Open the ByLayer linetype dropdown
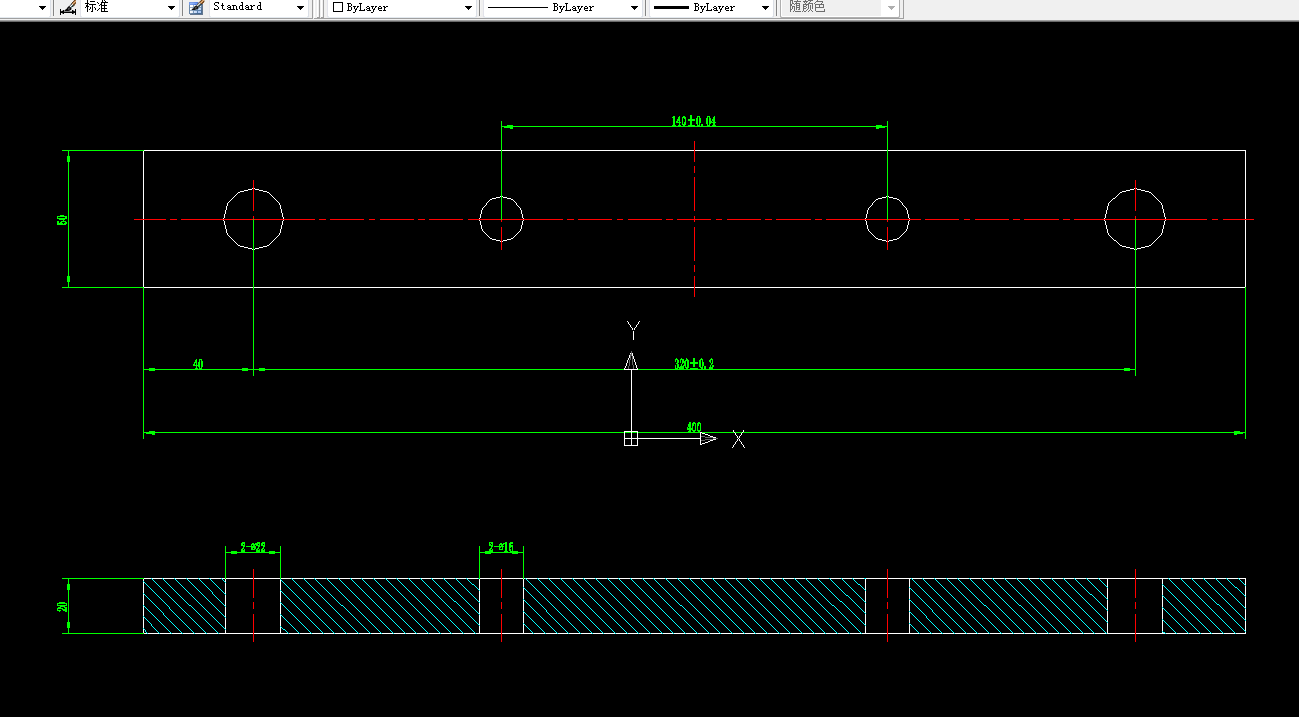 (x=634, y=8)
